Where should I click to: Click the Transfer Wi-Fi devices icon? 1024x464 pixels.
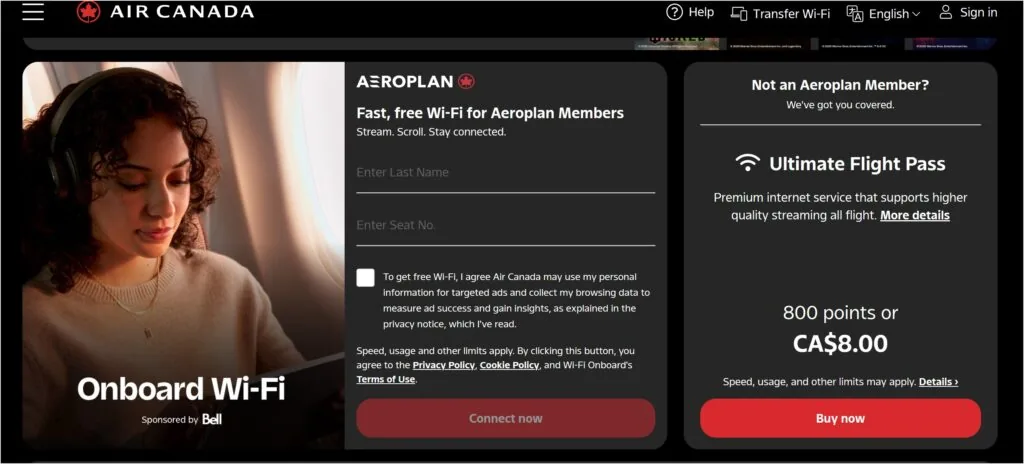pos(739,13)
